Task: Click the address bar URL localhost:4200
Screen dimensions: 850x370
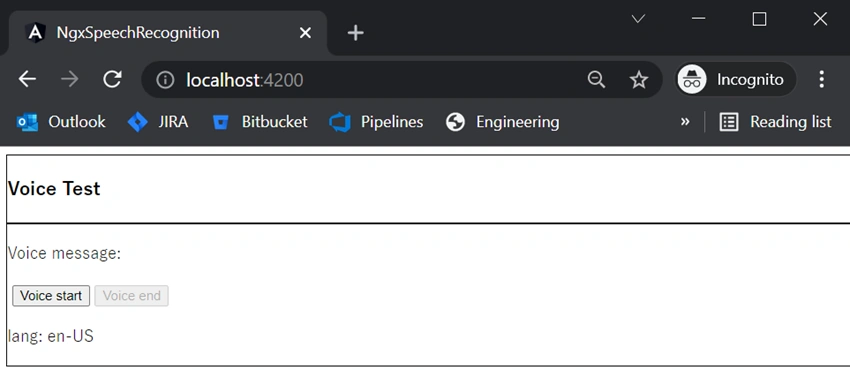Action: coord(245,80)
